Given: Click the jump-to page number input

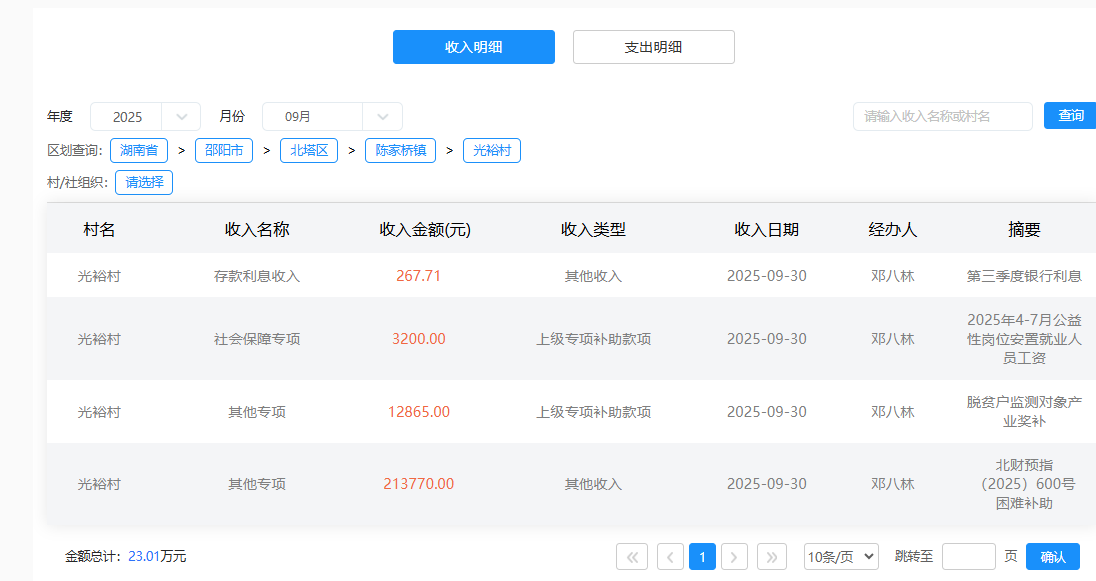Looking at the screenshot, I should pos(968,557).
